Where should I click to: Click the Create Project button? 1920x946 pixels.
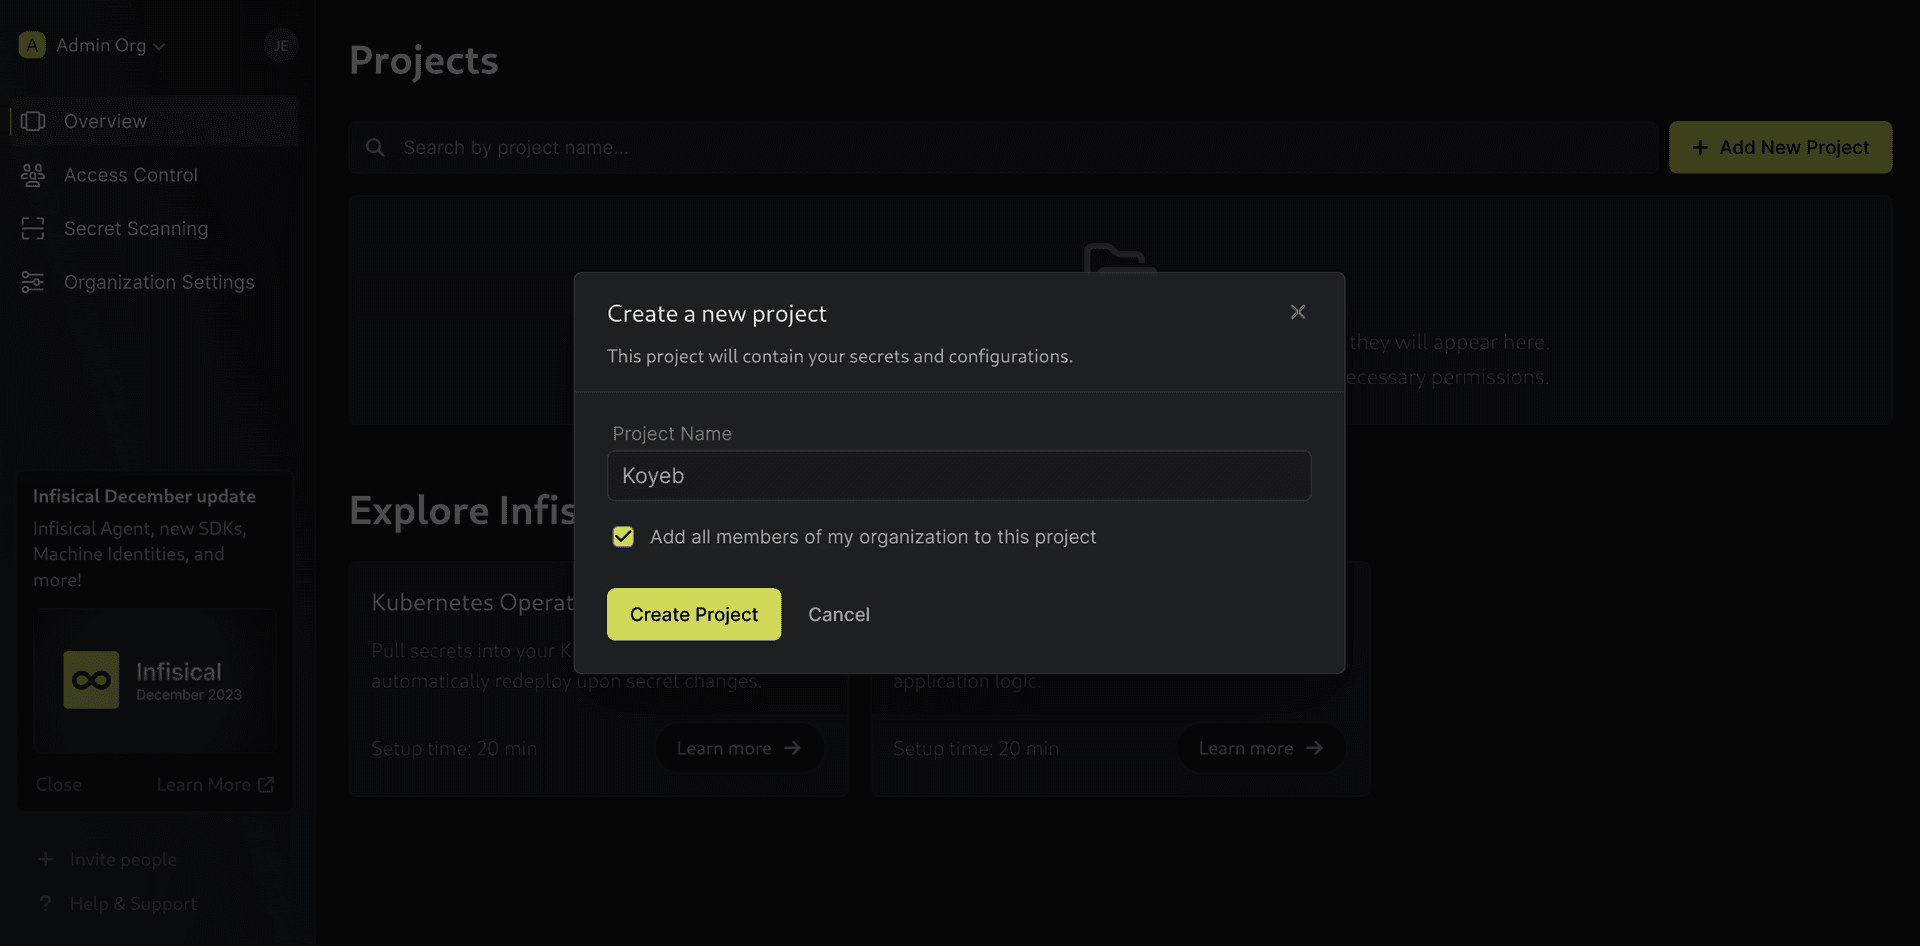pos(693,614)
